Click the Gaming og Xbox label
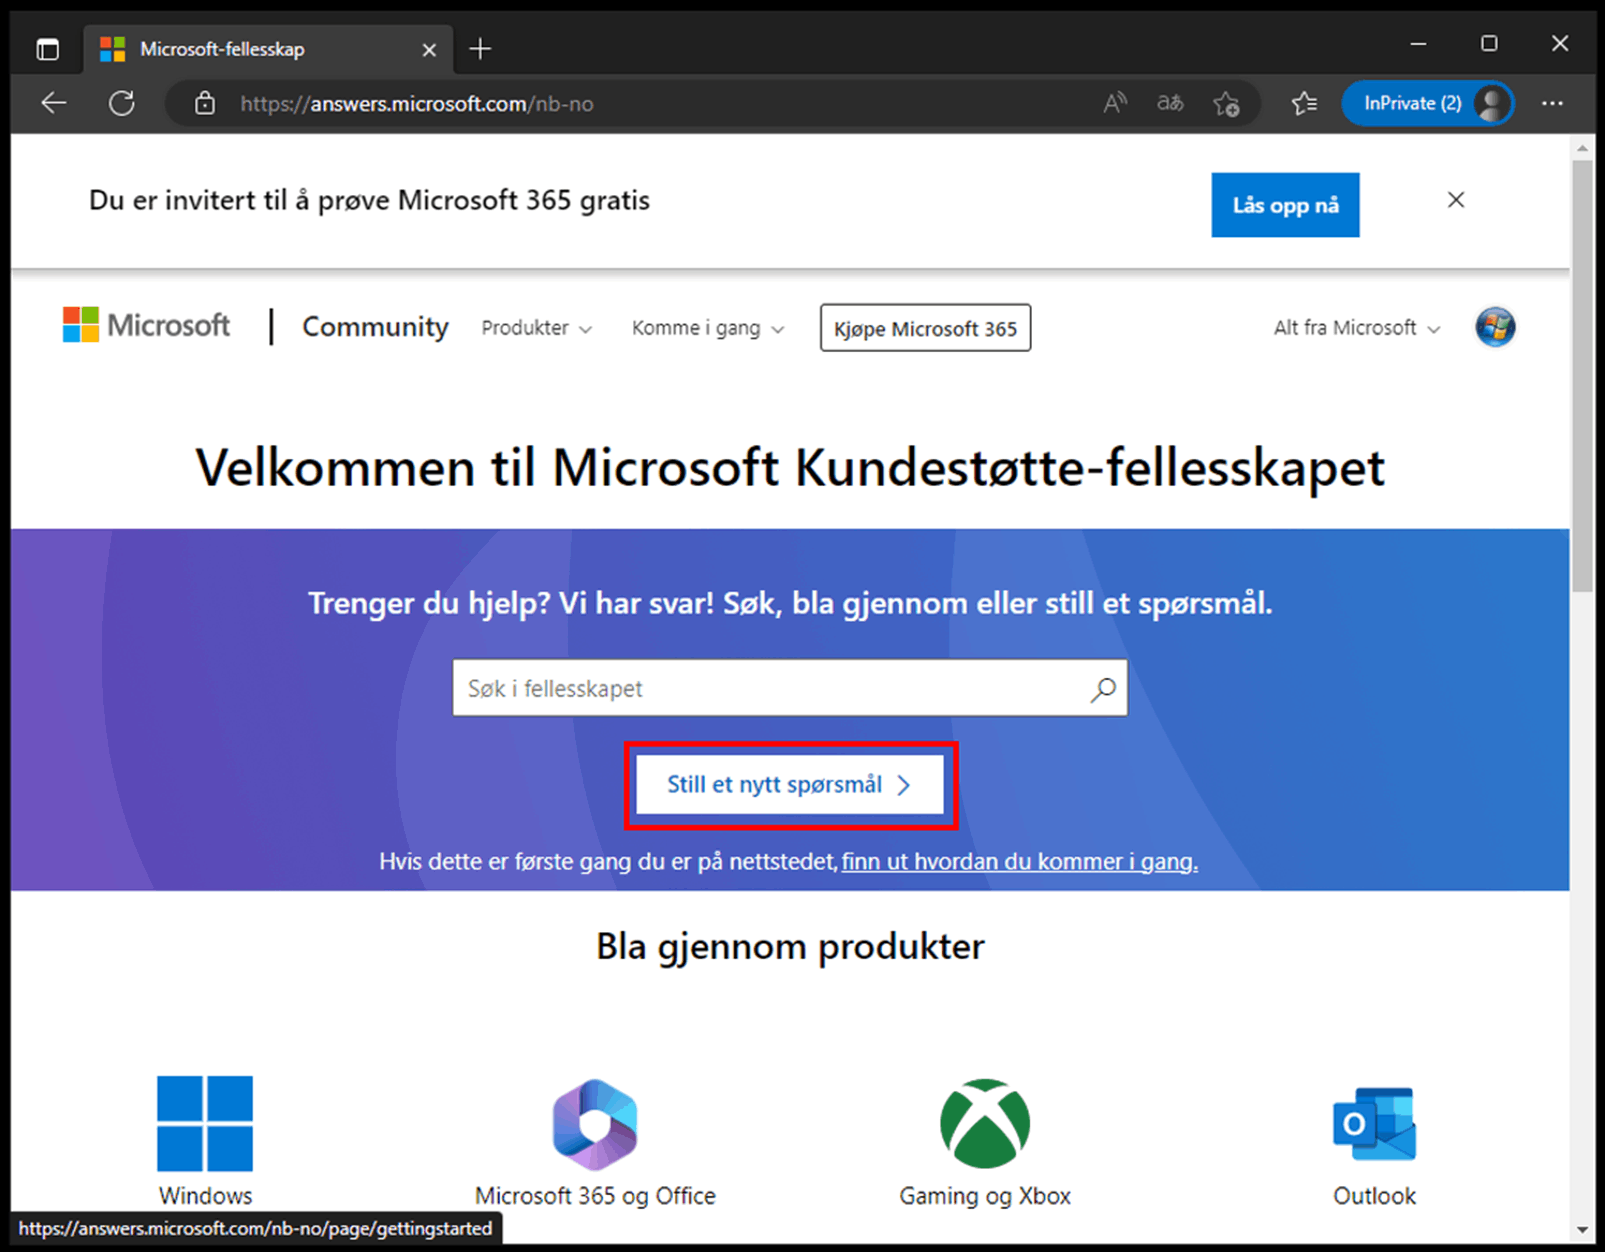The image size is (1605, 1252). point(985,1196)
